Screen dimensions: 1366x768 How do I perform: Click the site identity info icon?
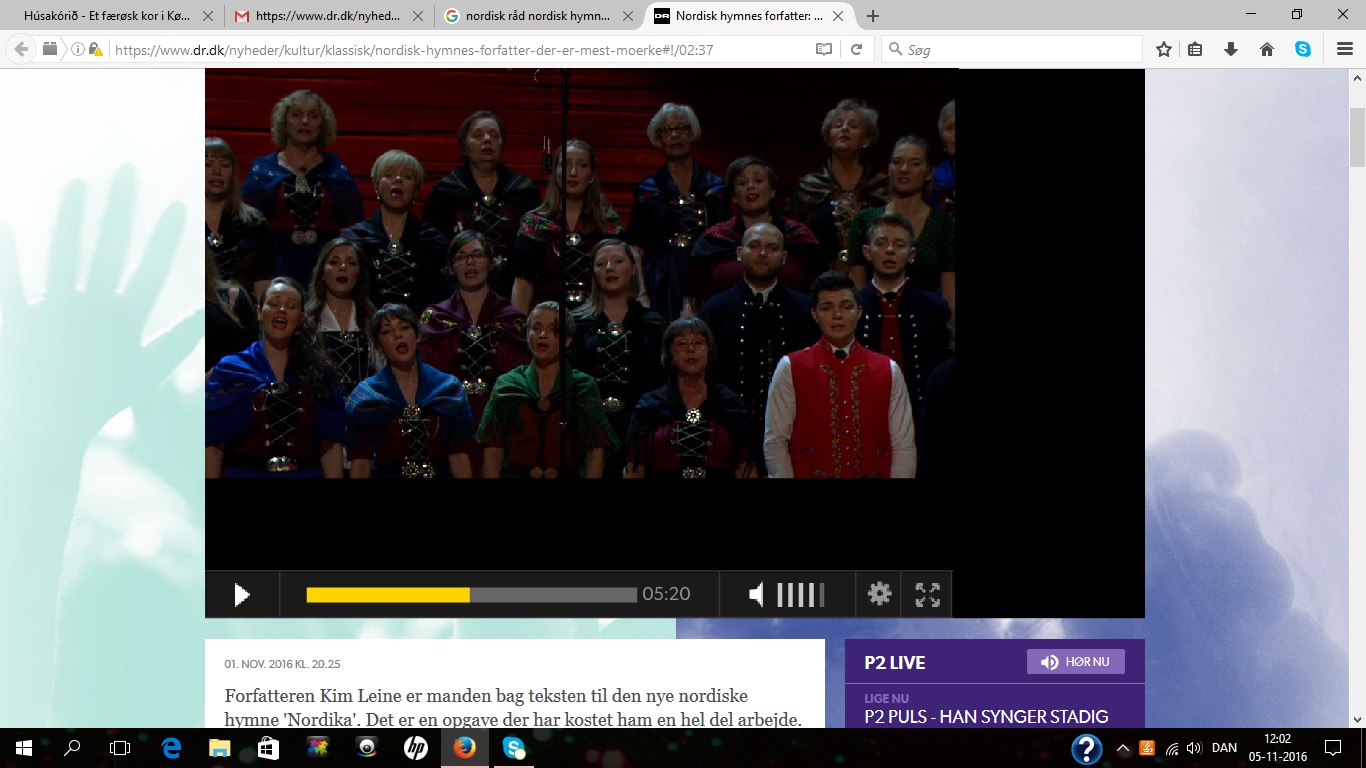click(78, 49)
